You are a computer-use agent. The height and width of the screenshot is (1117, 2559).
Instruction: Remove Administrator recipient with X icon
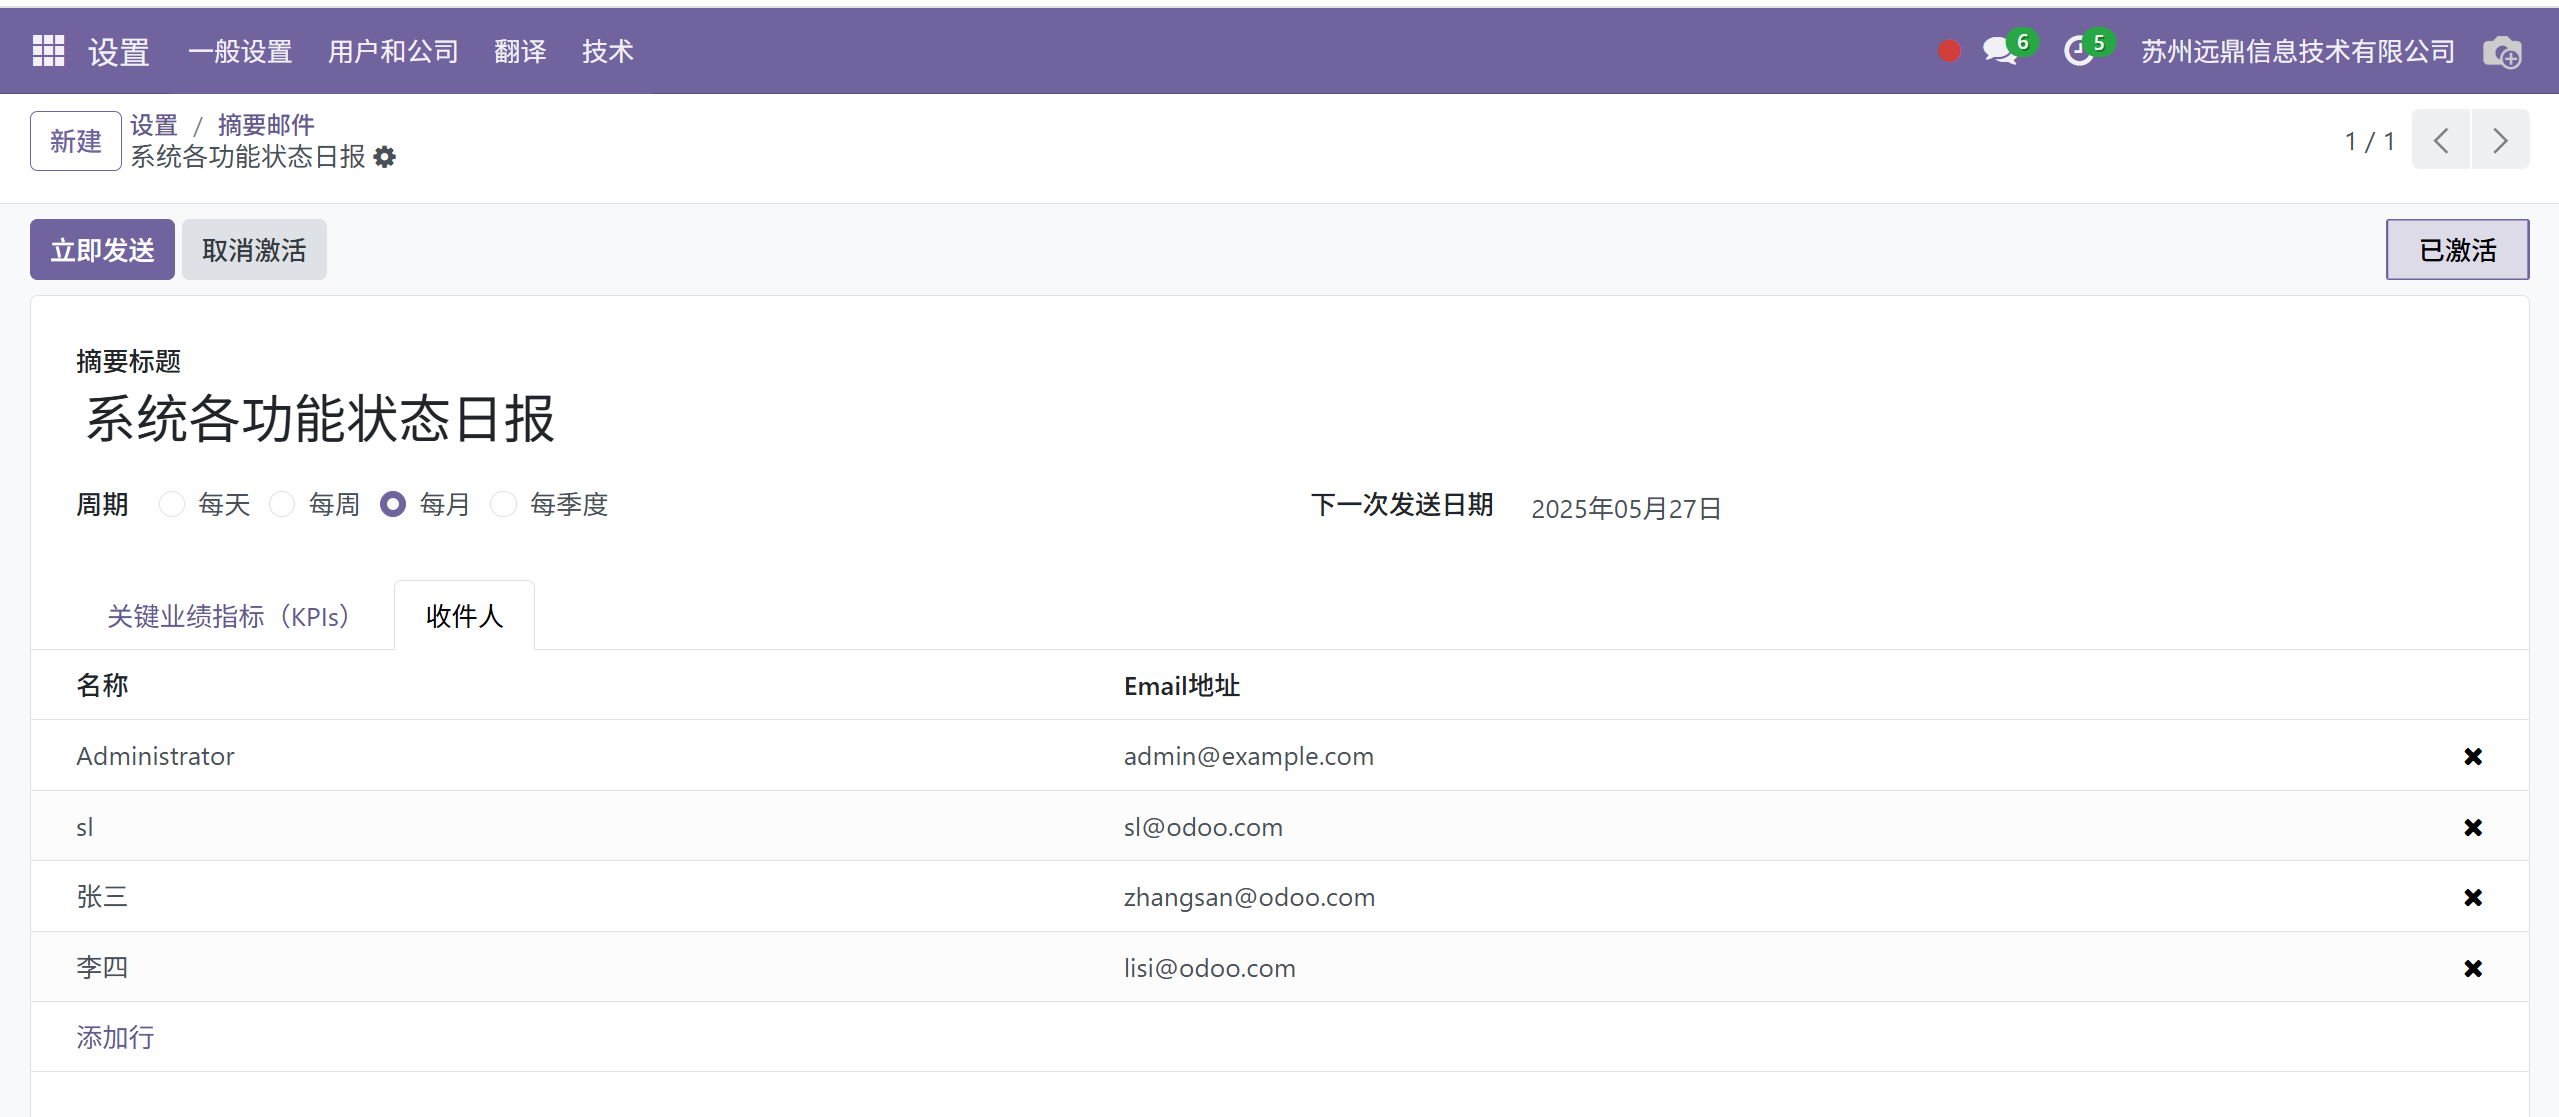pos(2472,756)
